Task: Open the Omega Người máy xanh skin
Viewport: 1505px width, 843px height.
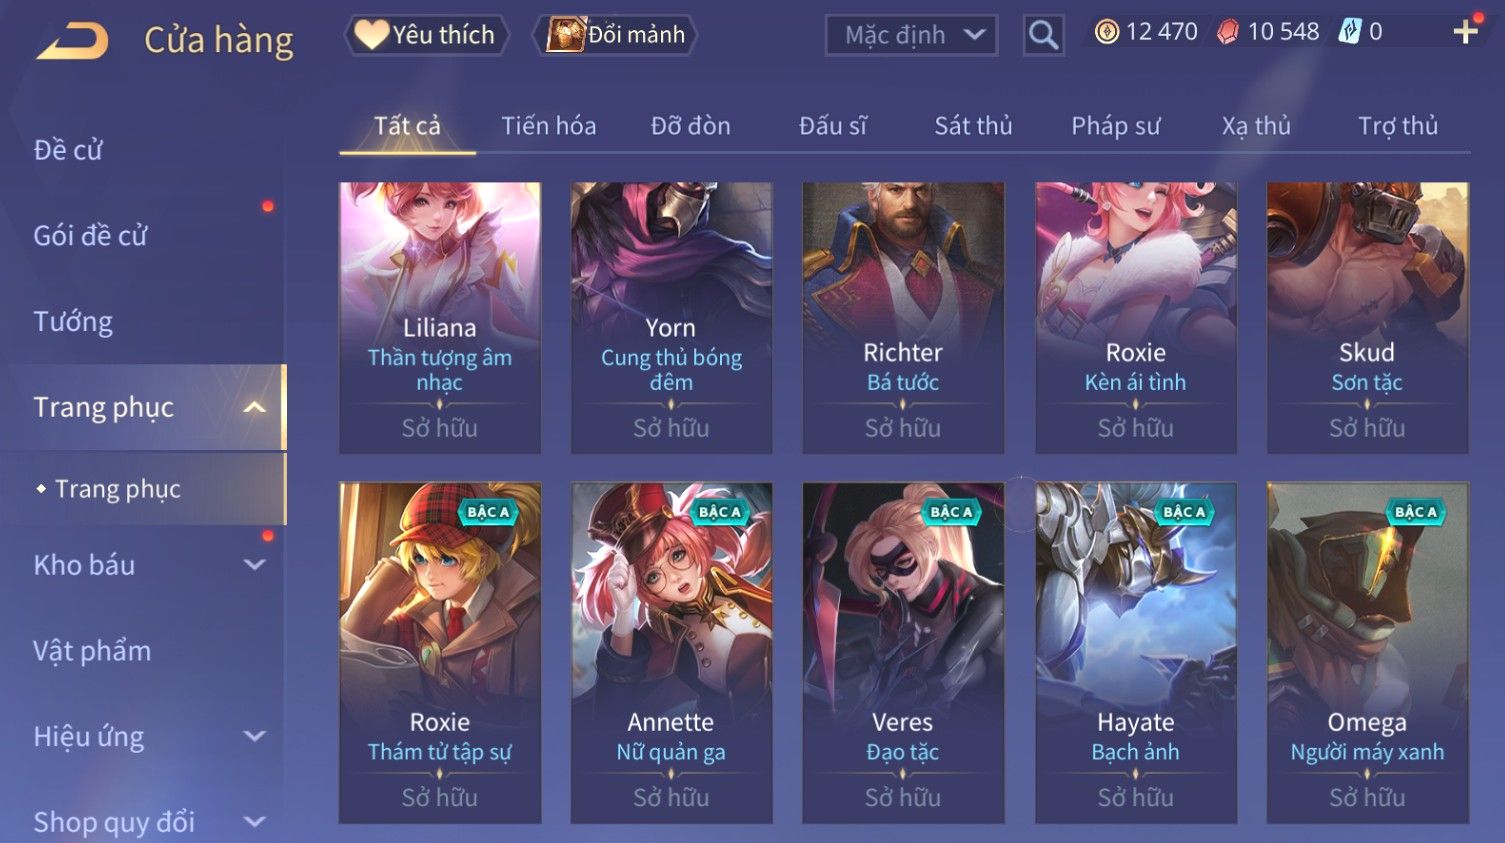Action: tap(1367, 653)
